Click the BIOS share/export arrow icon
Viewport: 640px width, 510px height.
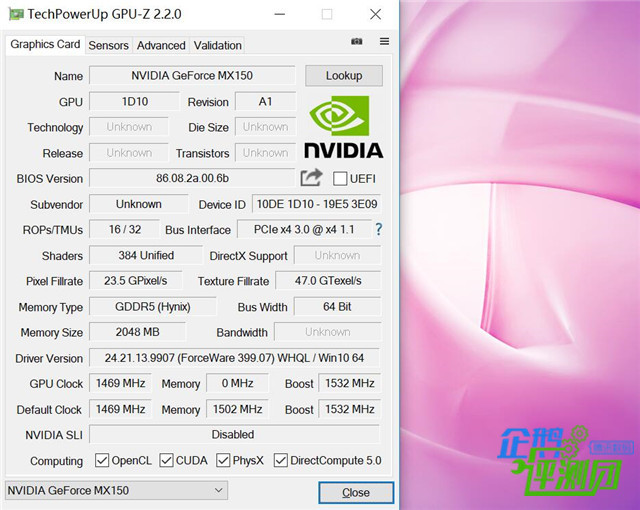click(311, 178)
